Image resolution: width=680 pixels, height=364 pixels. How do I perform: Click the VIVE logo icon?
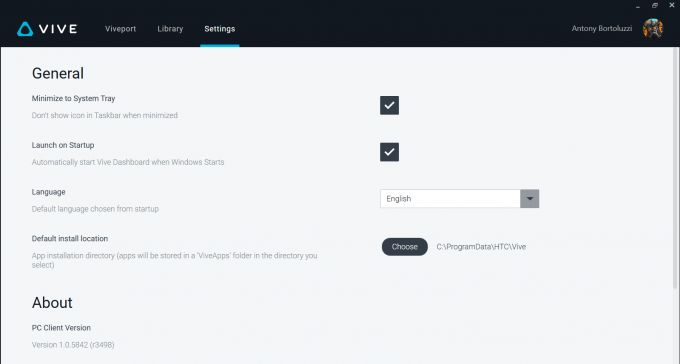tap(25, 29)
